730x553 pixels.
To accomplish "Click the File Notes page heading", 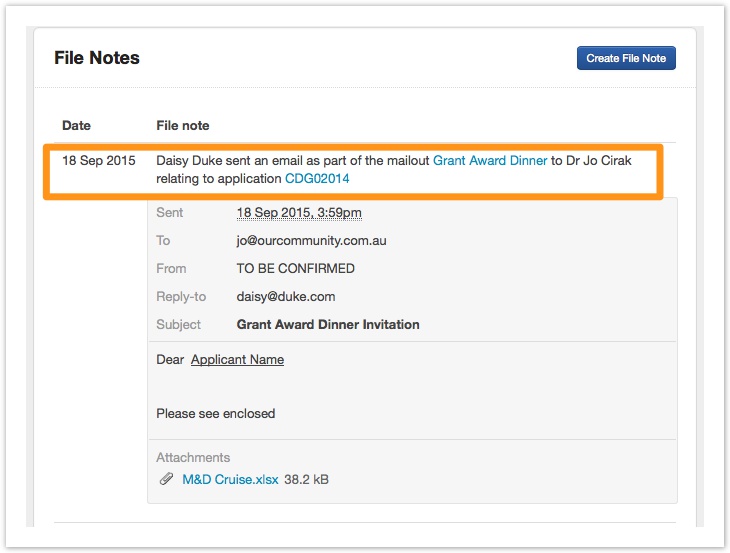I will click(97, 58).
